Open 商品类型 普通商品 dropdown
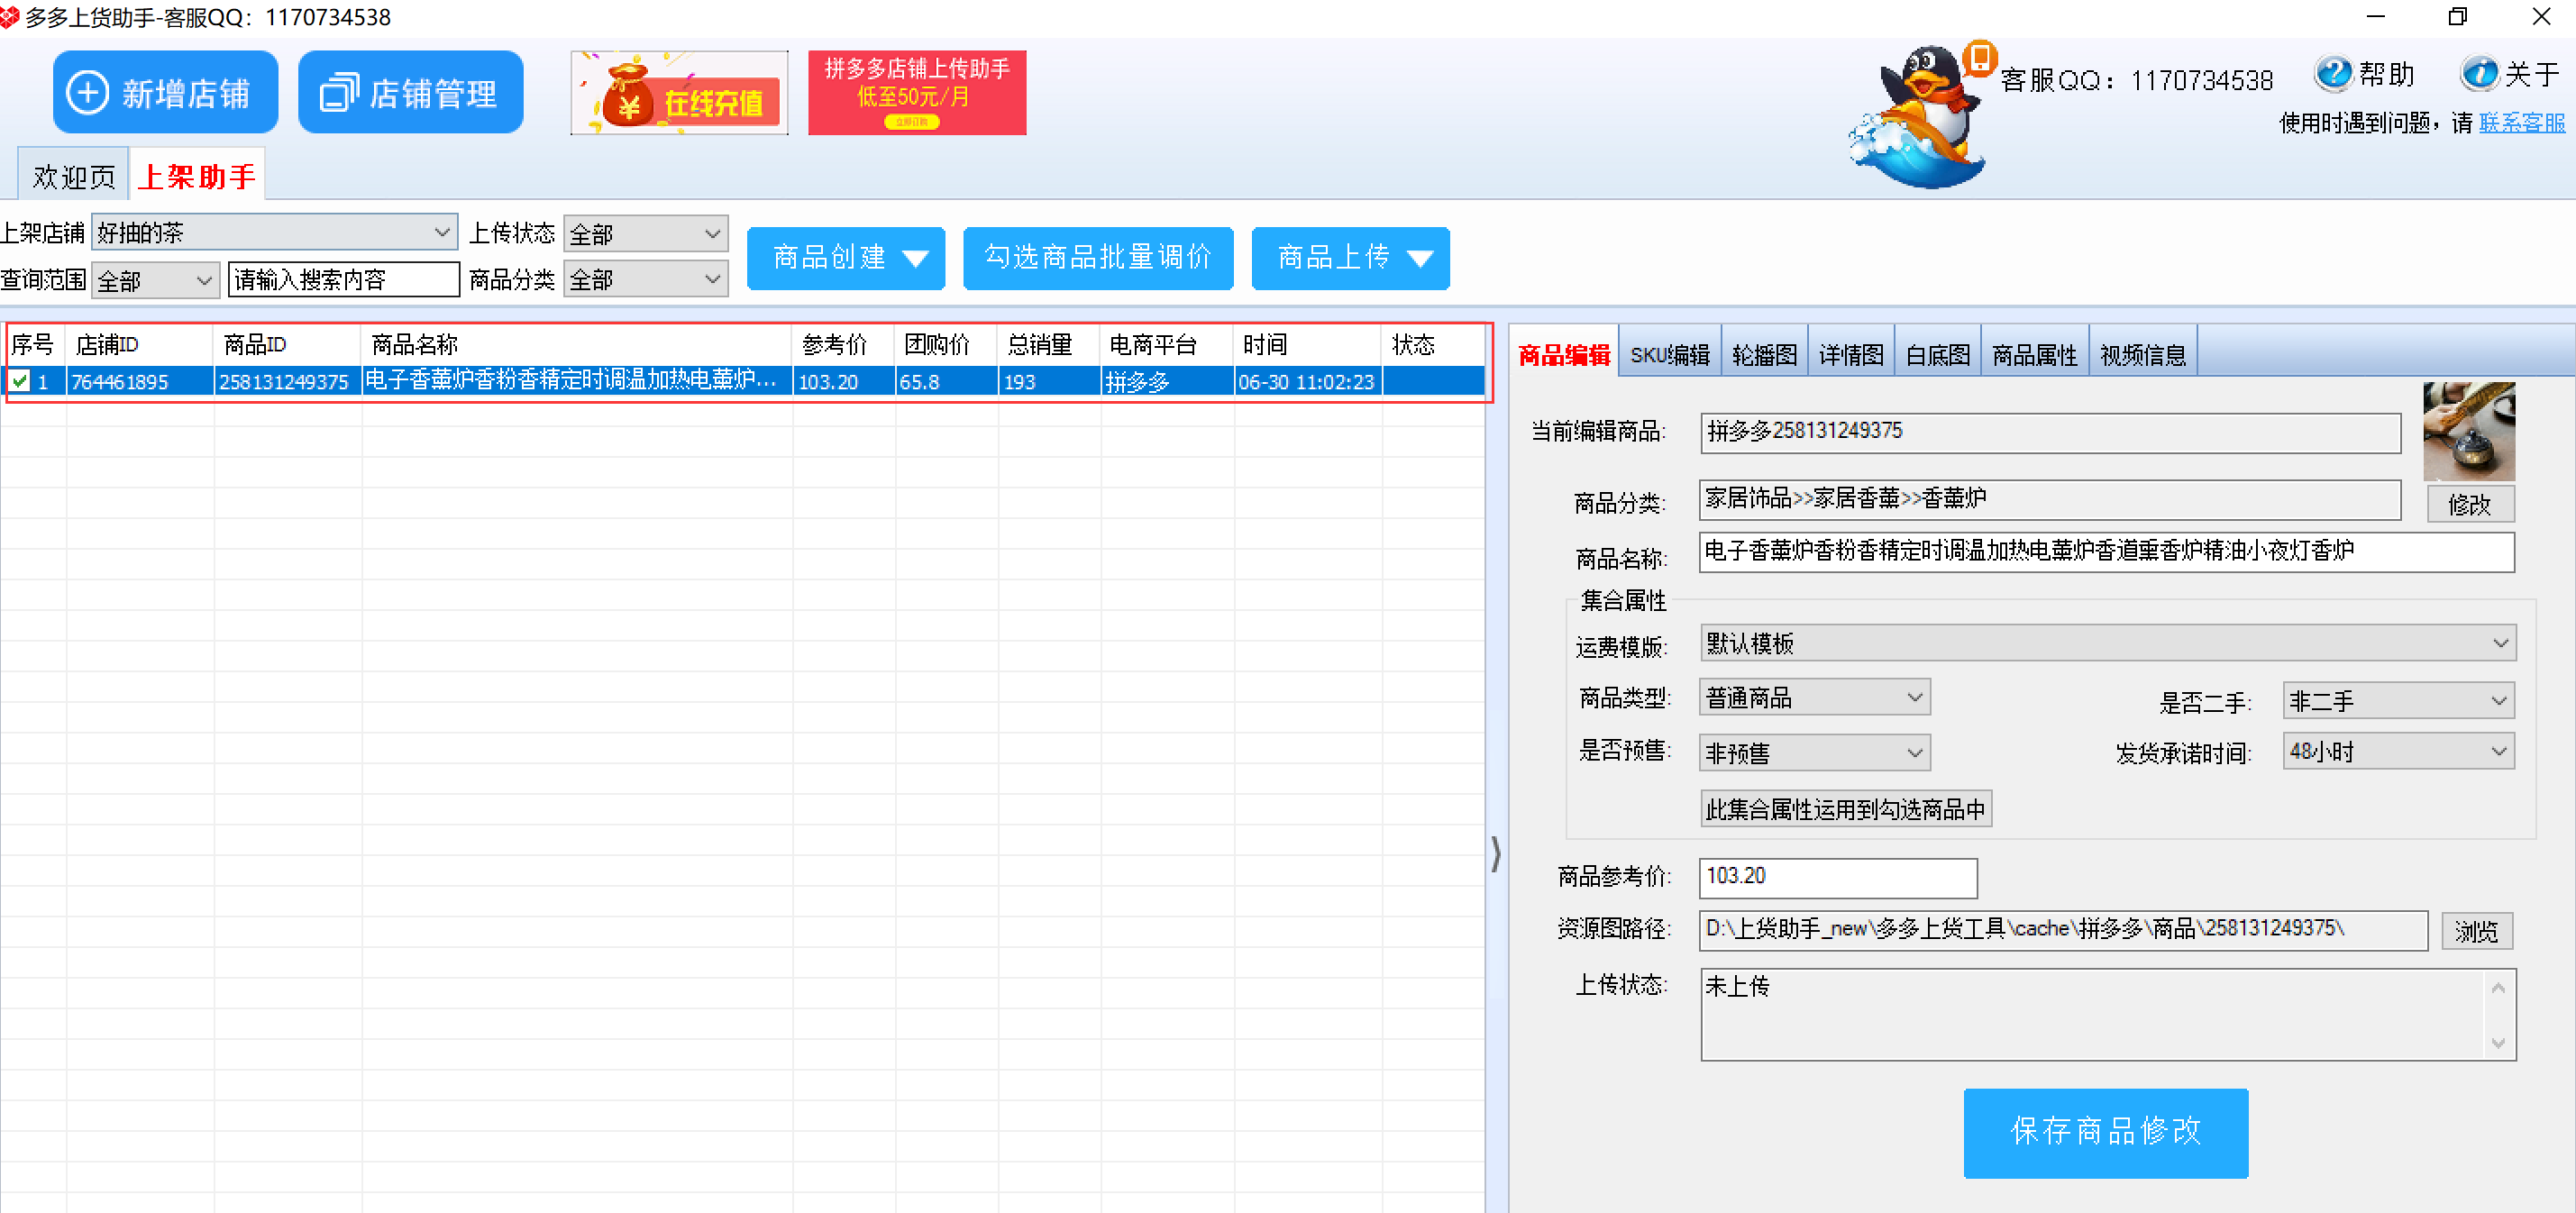The height and width of the screenshot is (1213, 2576). point(1814,697)
